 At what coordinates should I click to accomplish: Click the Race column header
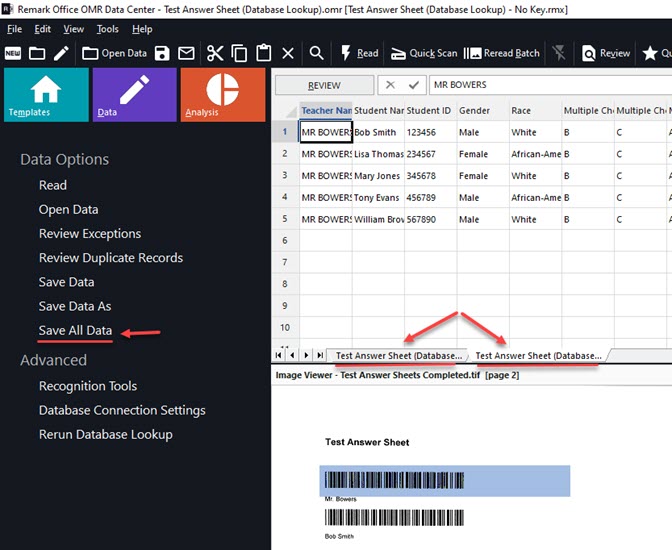pos(535,111)
